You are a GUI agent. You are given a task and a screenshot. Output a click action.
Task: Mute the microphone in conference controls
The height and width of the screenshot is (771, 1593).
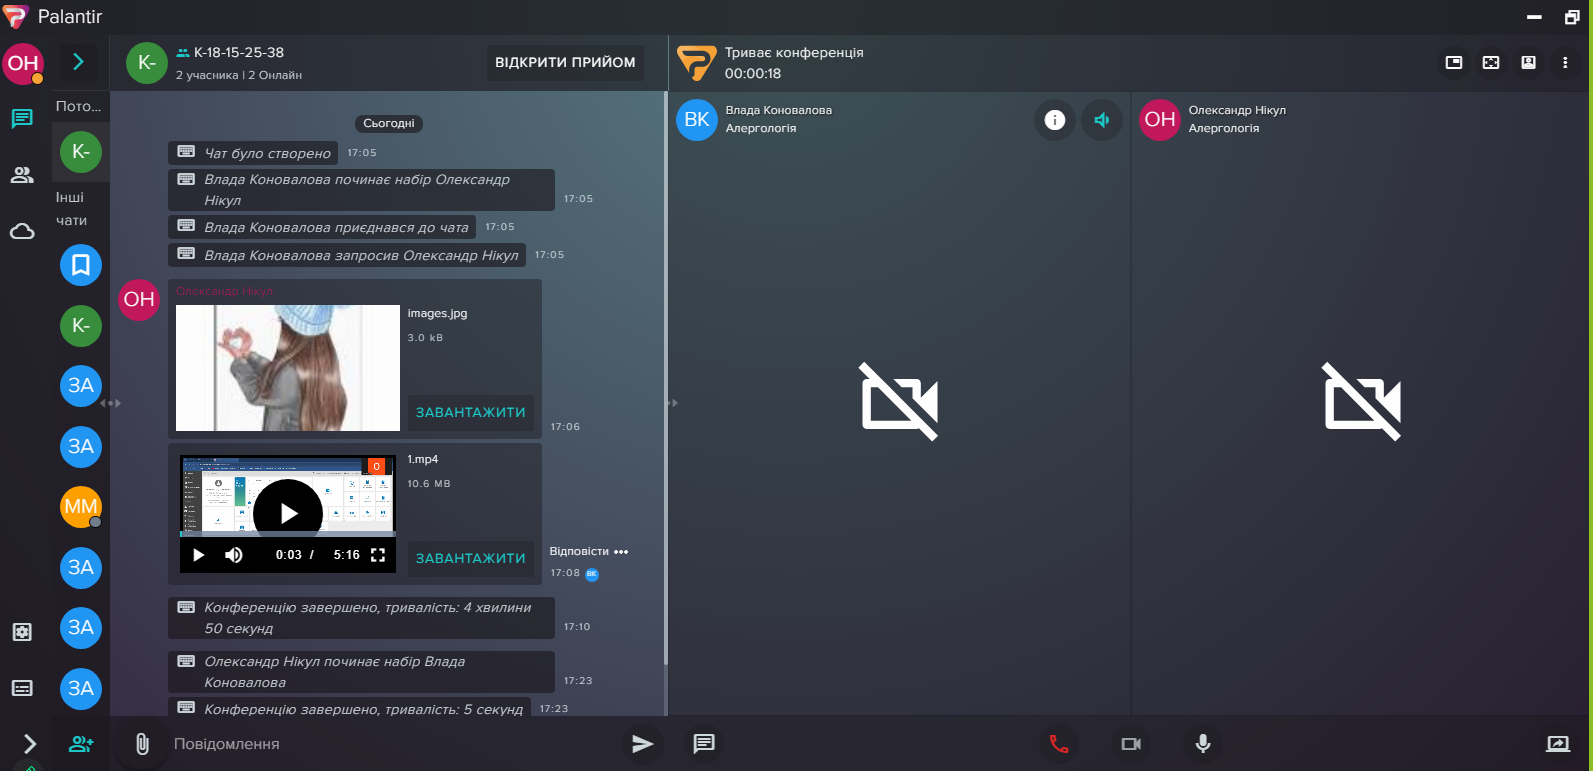(1203, 744)
